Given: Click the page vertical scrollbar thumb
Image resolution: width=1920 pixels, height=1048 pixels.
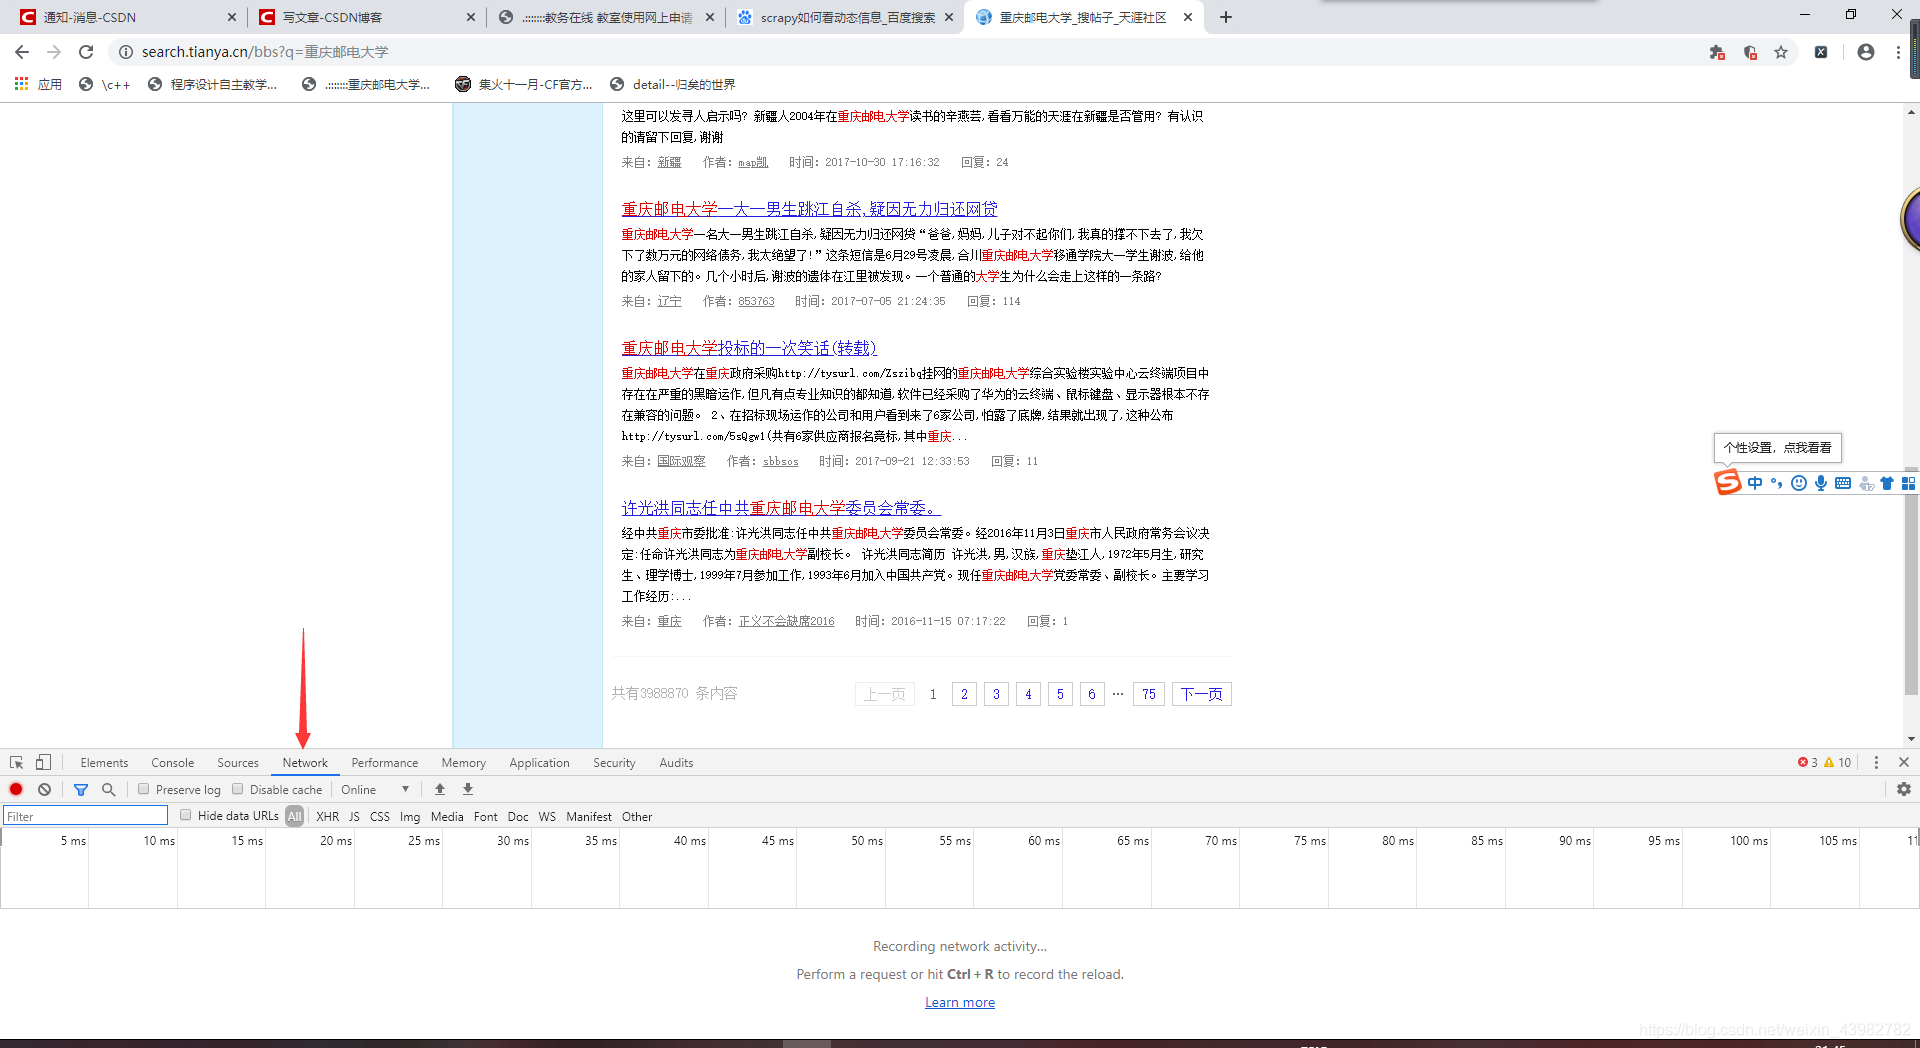Looking at the screenshot, I should click(1911, 582).
